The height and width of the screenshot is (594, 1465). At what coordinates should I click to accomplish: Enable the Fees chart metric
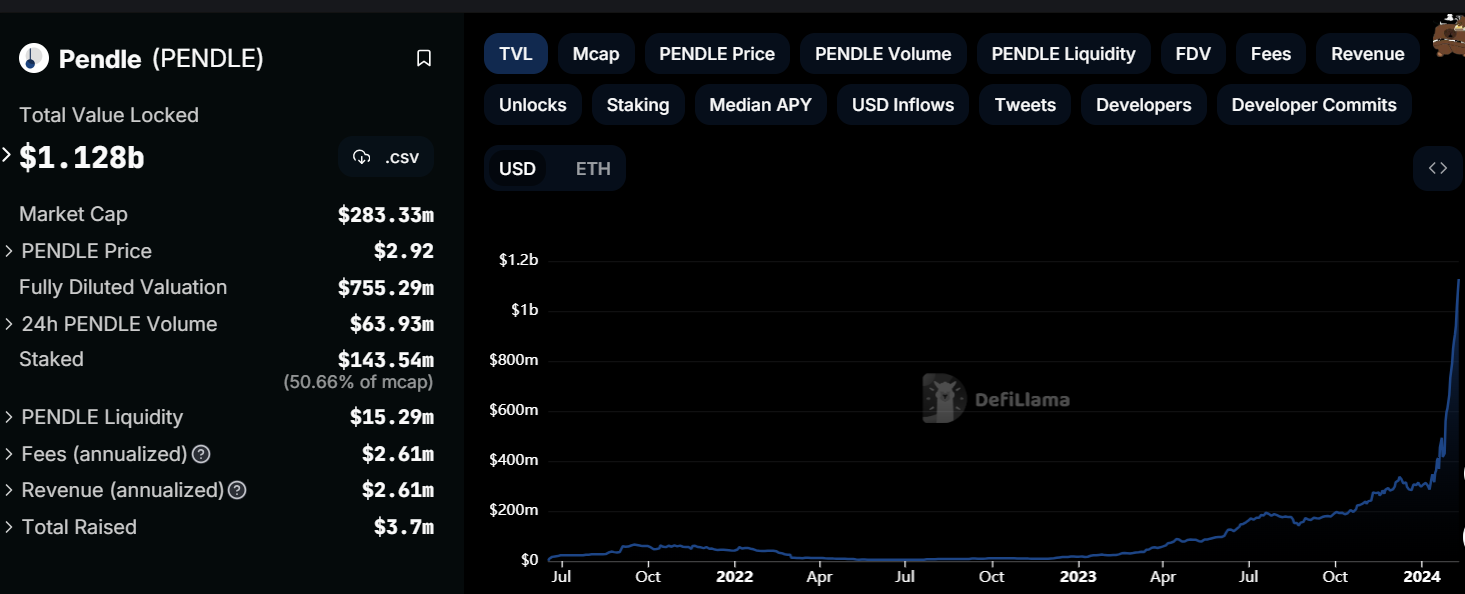tap(1270, 54)
